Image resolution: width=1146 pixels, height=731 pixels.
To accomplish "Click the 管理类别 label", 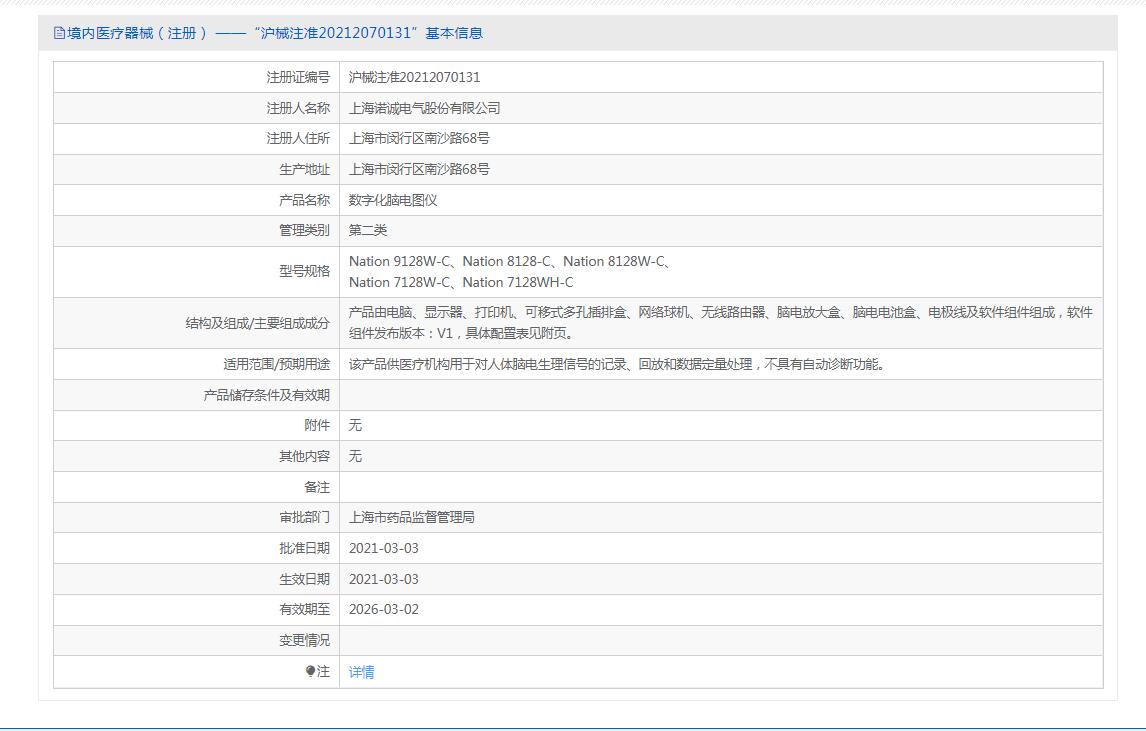I will pyautogui.click(x=305, y=230).
